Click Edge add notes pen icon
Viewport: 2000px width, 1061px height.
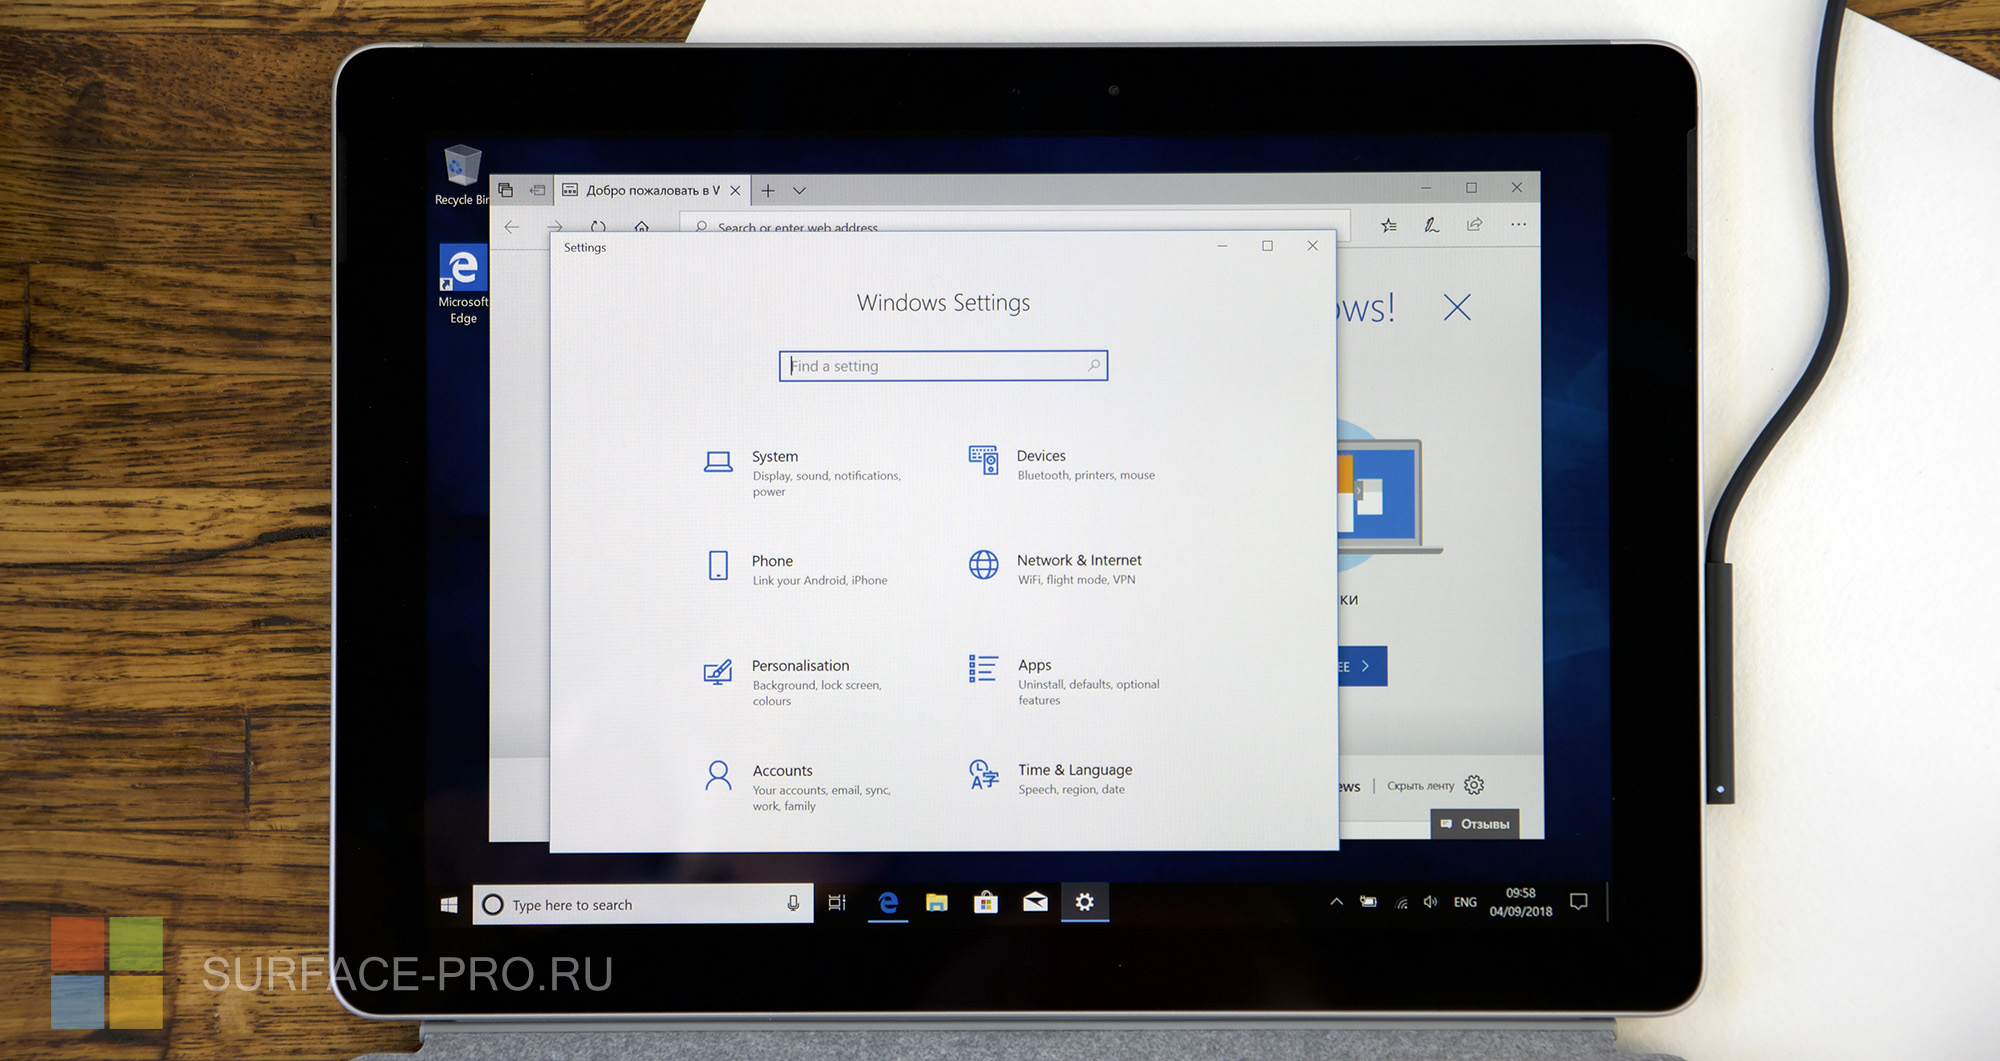[1432, 225]
